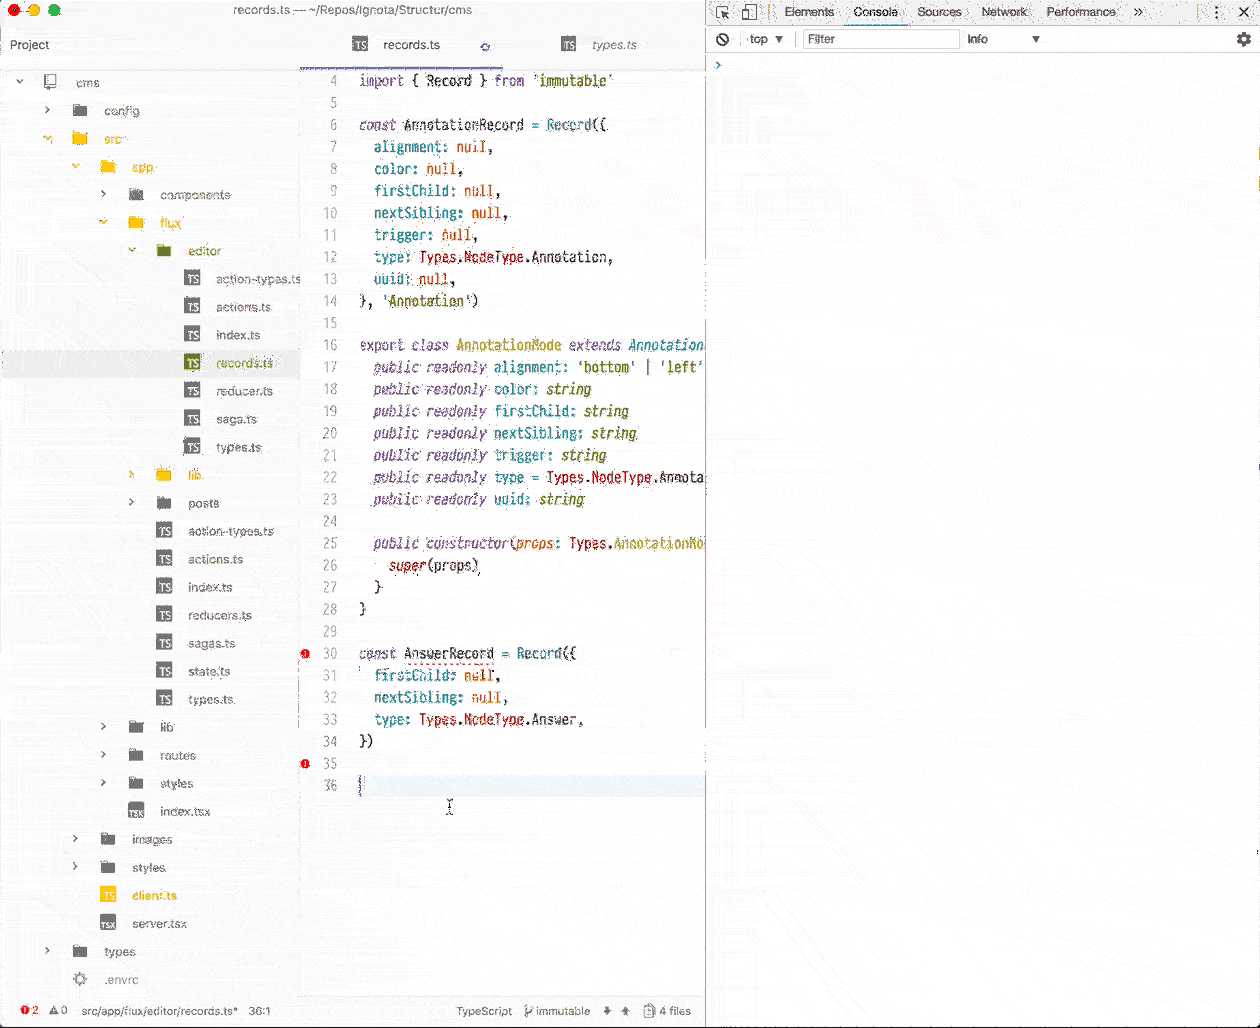Viewport: 1260px width, 1028px height.
Task: Click the immutable git branch label
Action: [x=557, y=1010]
